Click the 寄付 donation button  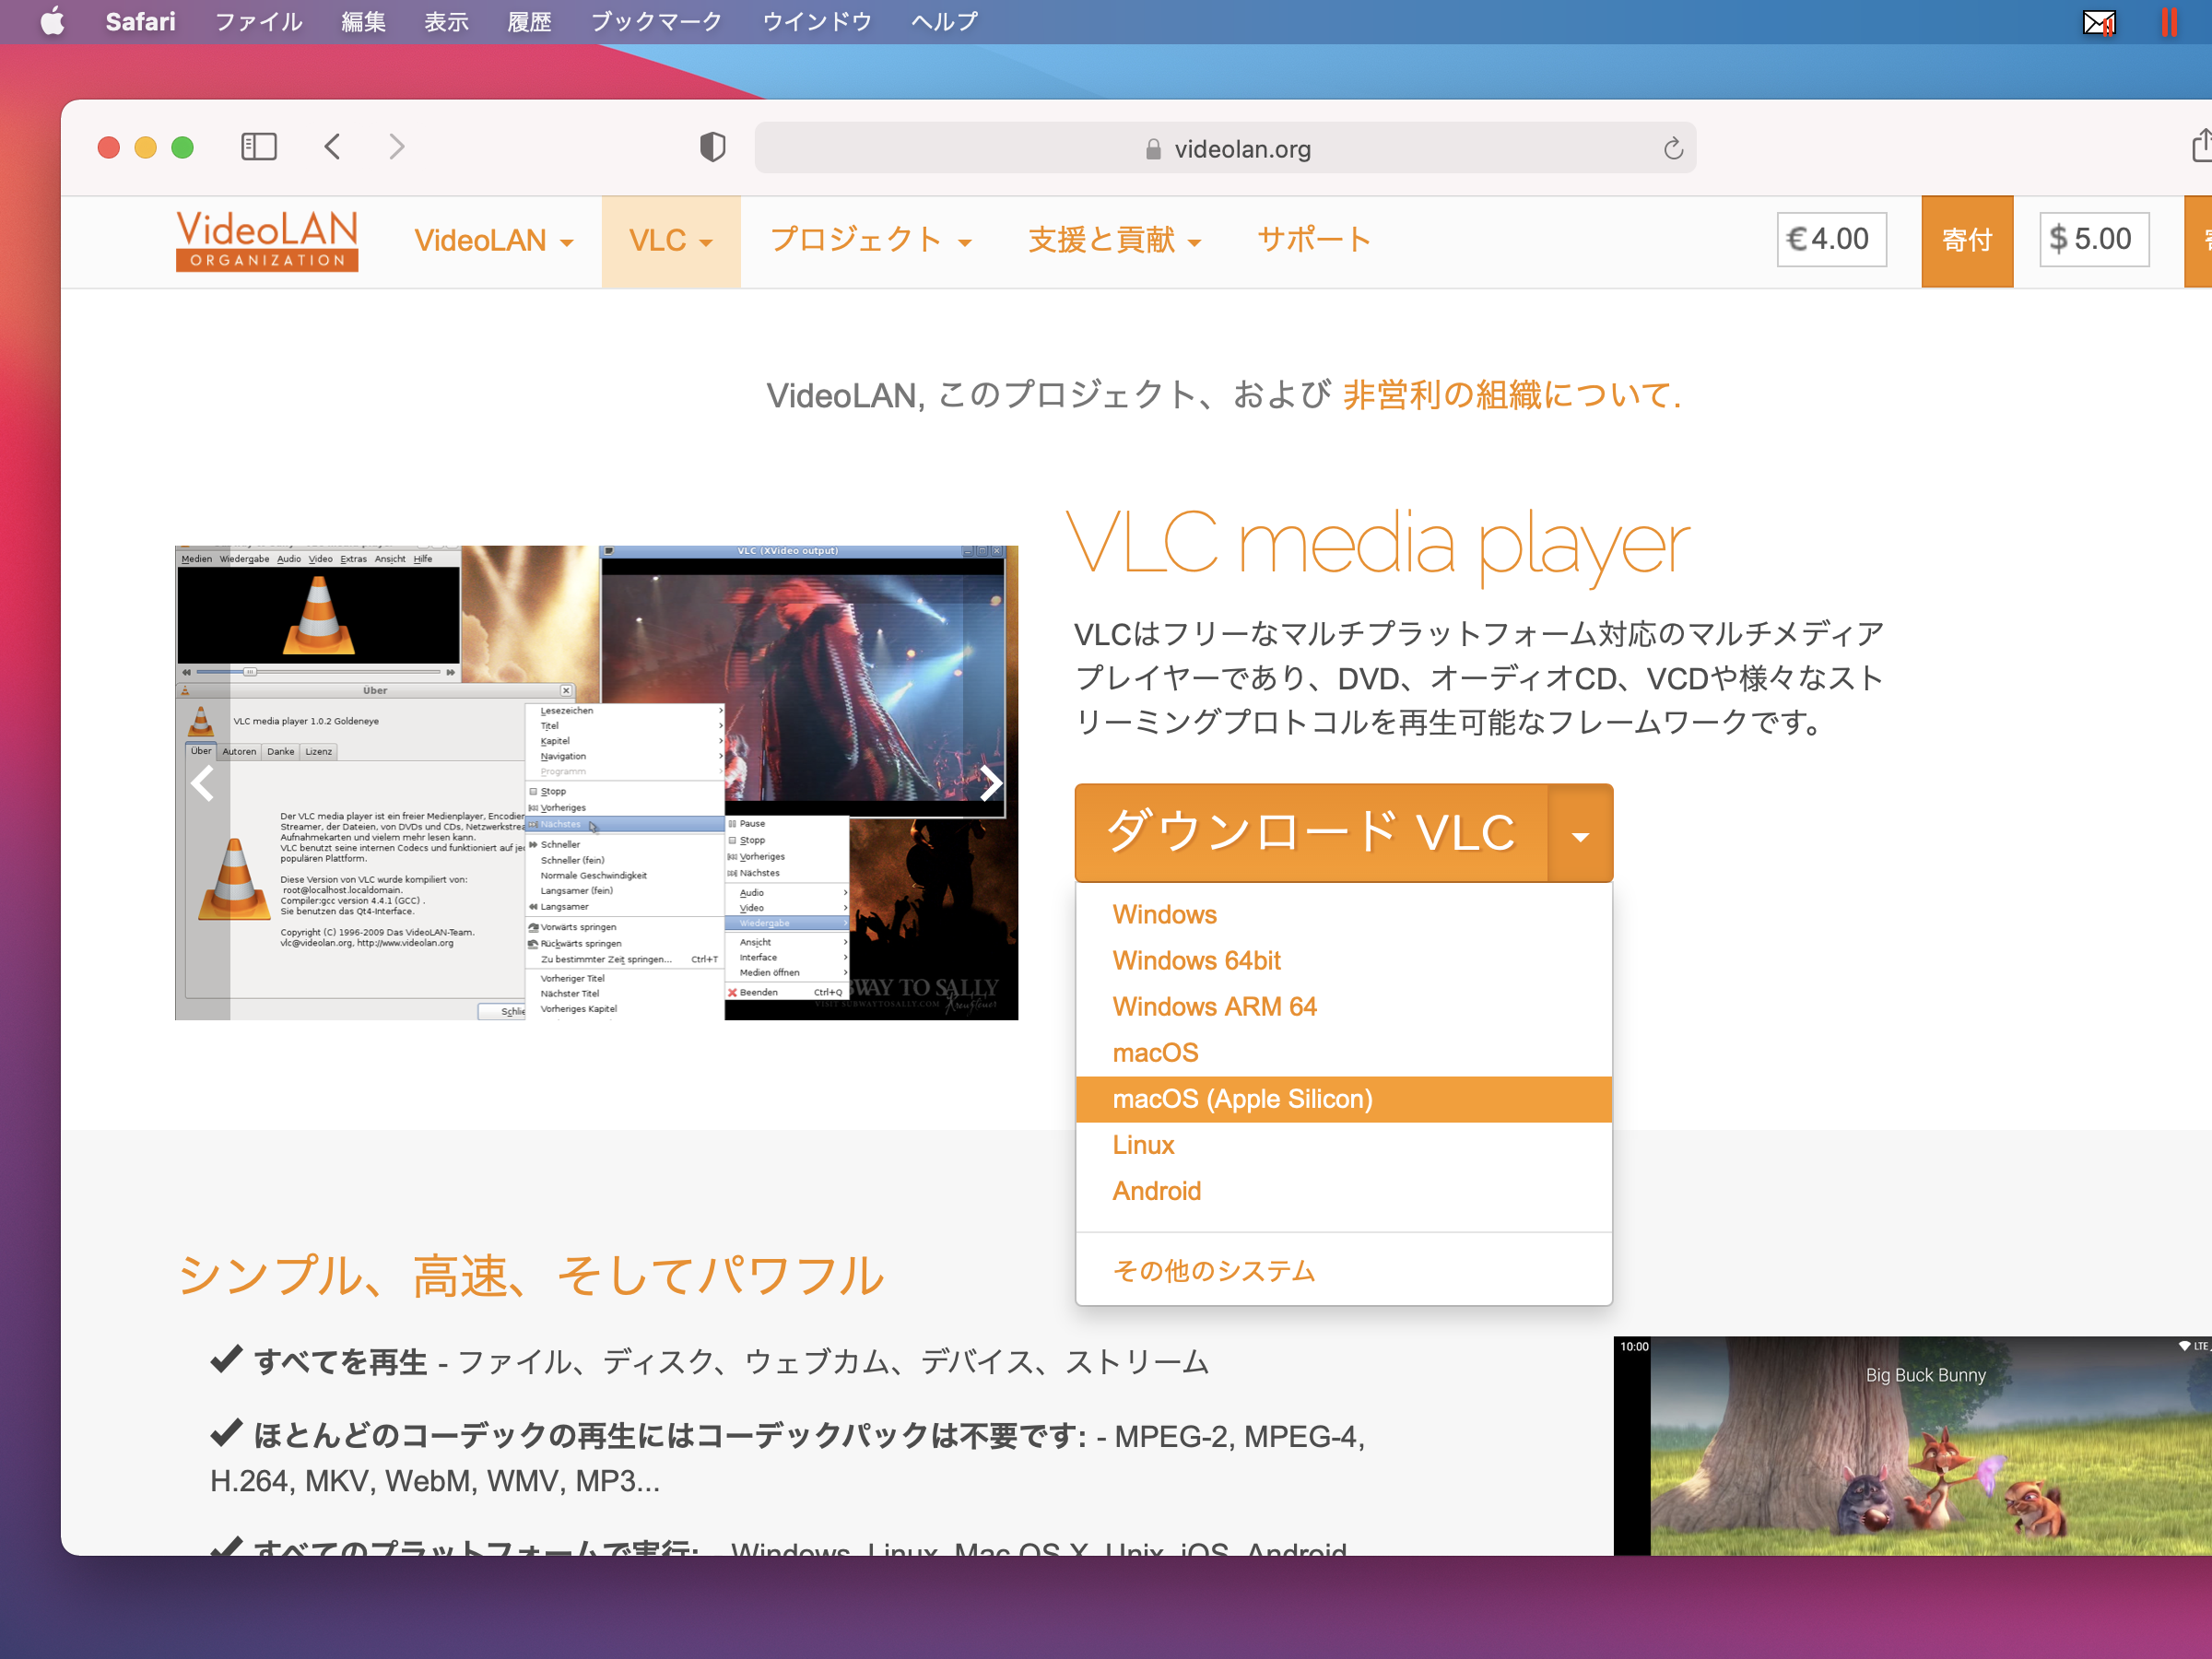click(x=1966, y=240)
